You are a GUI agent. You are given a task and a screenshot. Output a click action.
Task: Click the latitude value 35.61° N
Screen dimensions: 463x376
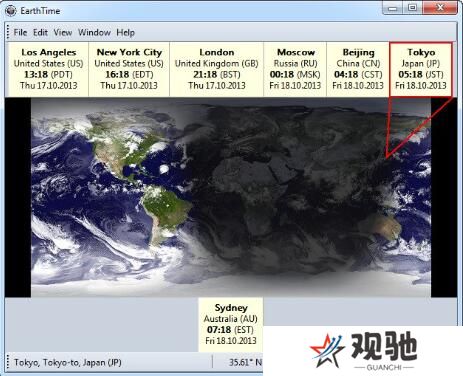pos(245,362)
